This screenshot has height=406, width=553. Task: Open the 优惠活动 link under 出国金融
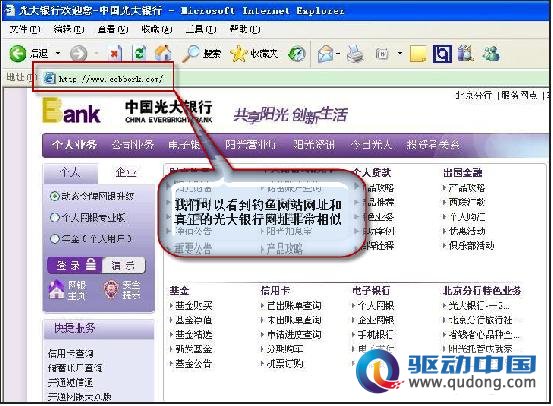(467, 231)
